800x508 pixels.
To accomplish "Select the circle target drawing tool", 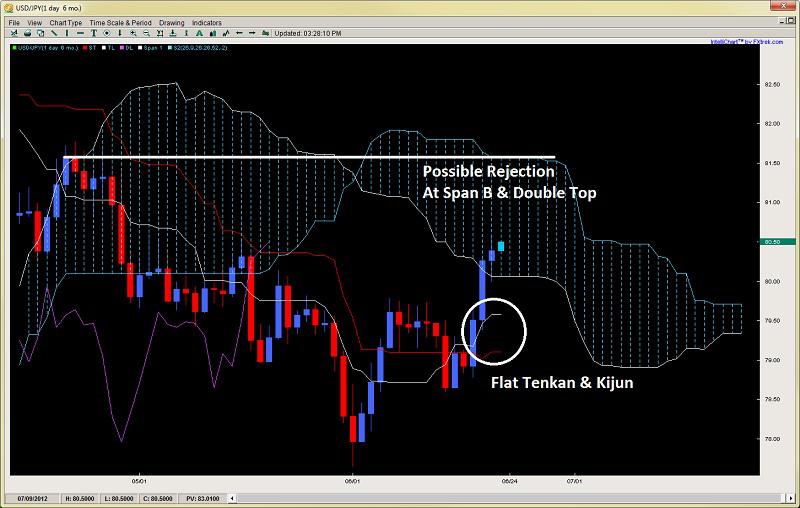I will [x=107, y=33].
